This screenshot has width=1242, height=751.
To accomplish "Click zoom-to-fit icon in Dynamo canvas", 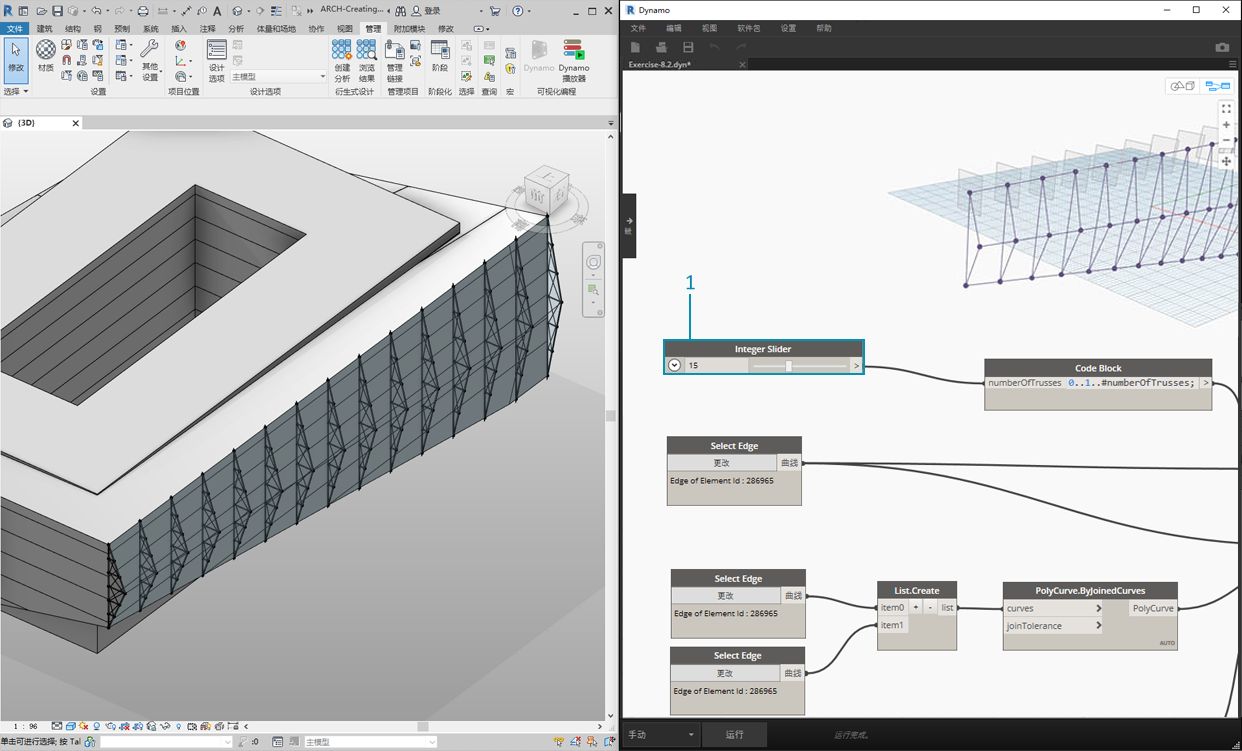I will pyautogui.click(x=1226, y=109).
